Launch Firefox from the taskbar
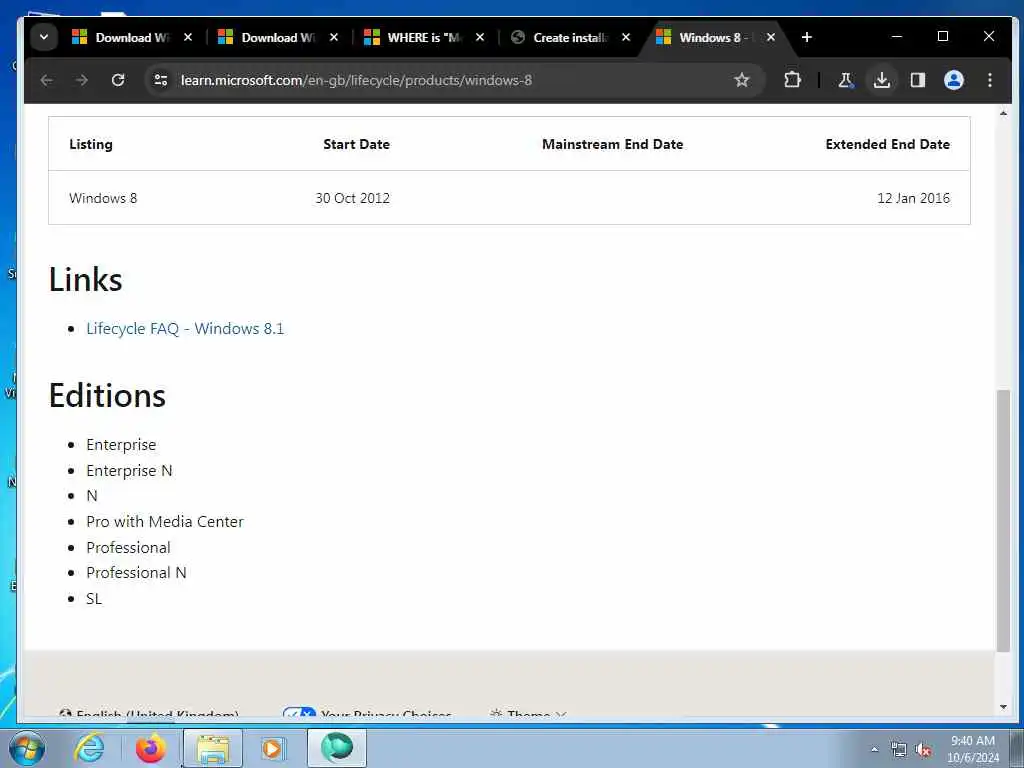The image size is (1024, 768). click(x=150, y=748)
